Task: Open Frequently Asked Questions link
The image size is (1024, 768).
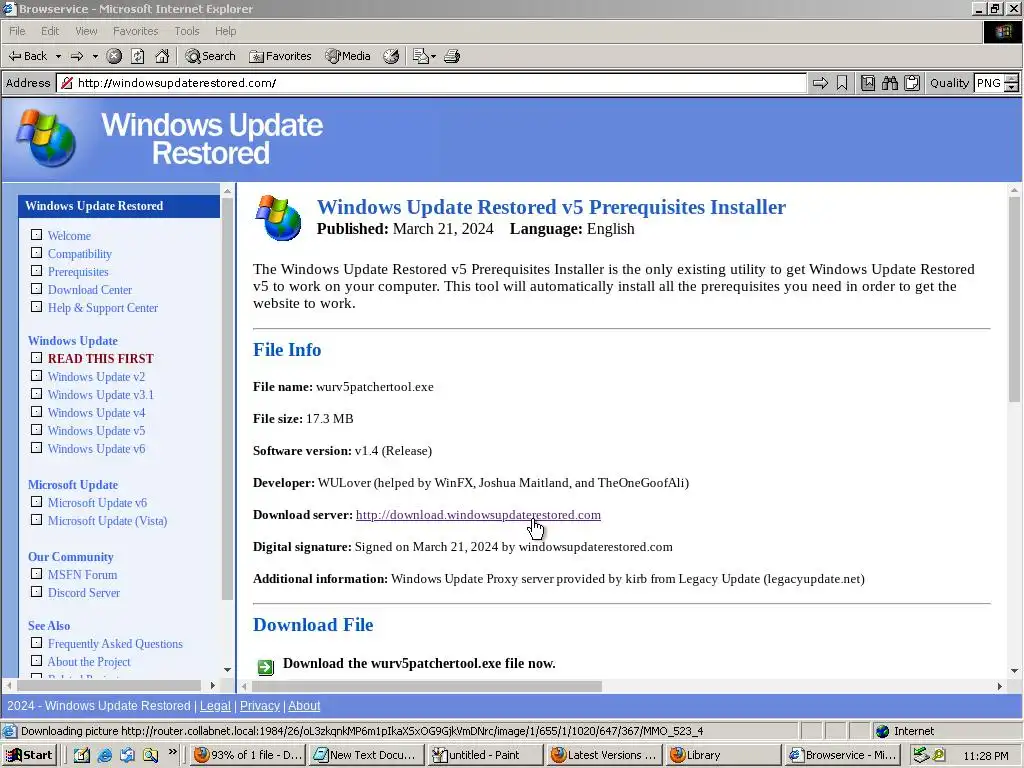Action: [115, 644]
